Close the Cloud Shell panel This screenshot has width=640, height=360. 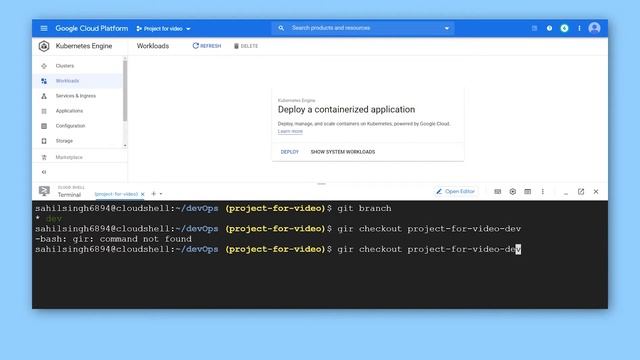click(x=596, y=191)
